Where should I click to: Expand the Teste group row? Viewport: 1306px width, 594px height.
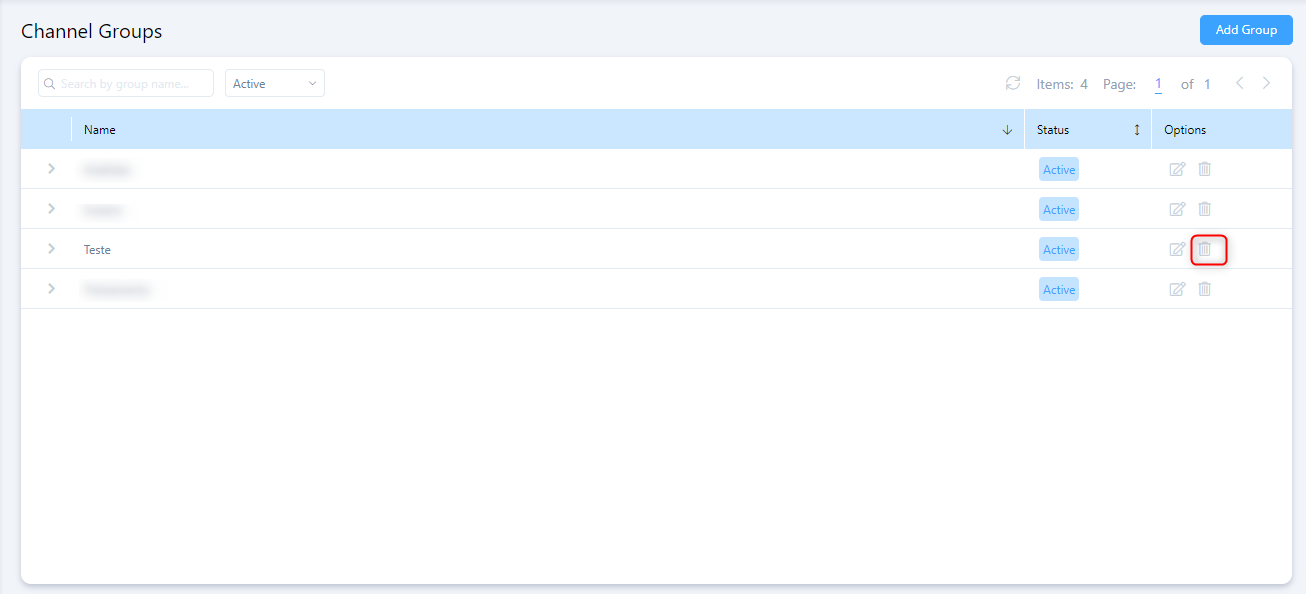tap(51, 249)
